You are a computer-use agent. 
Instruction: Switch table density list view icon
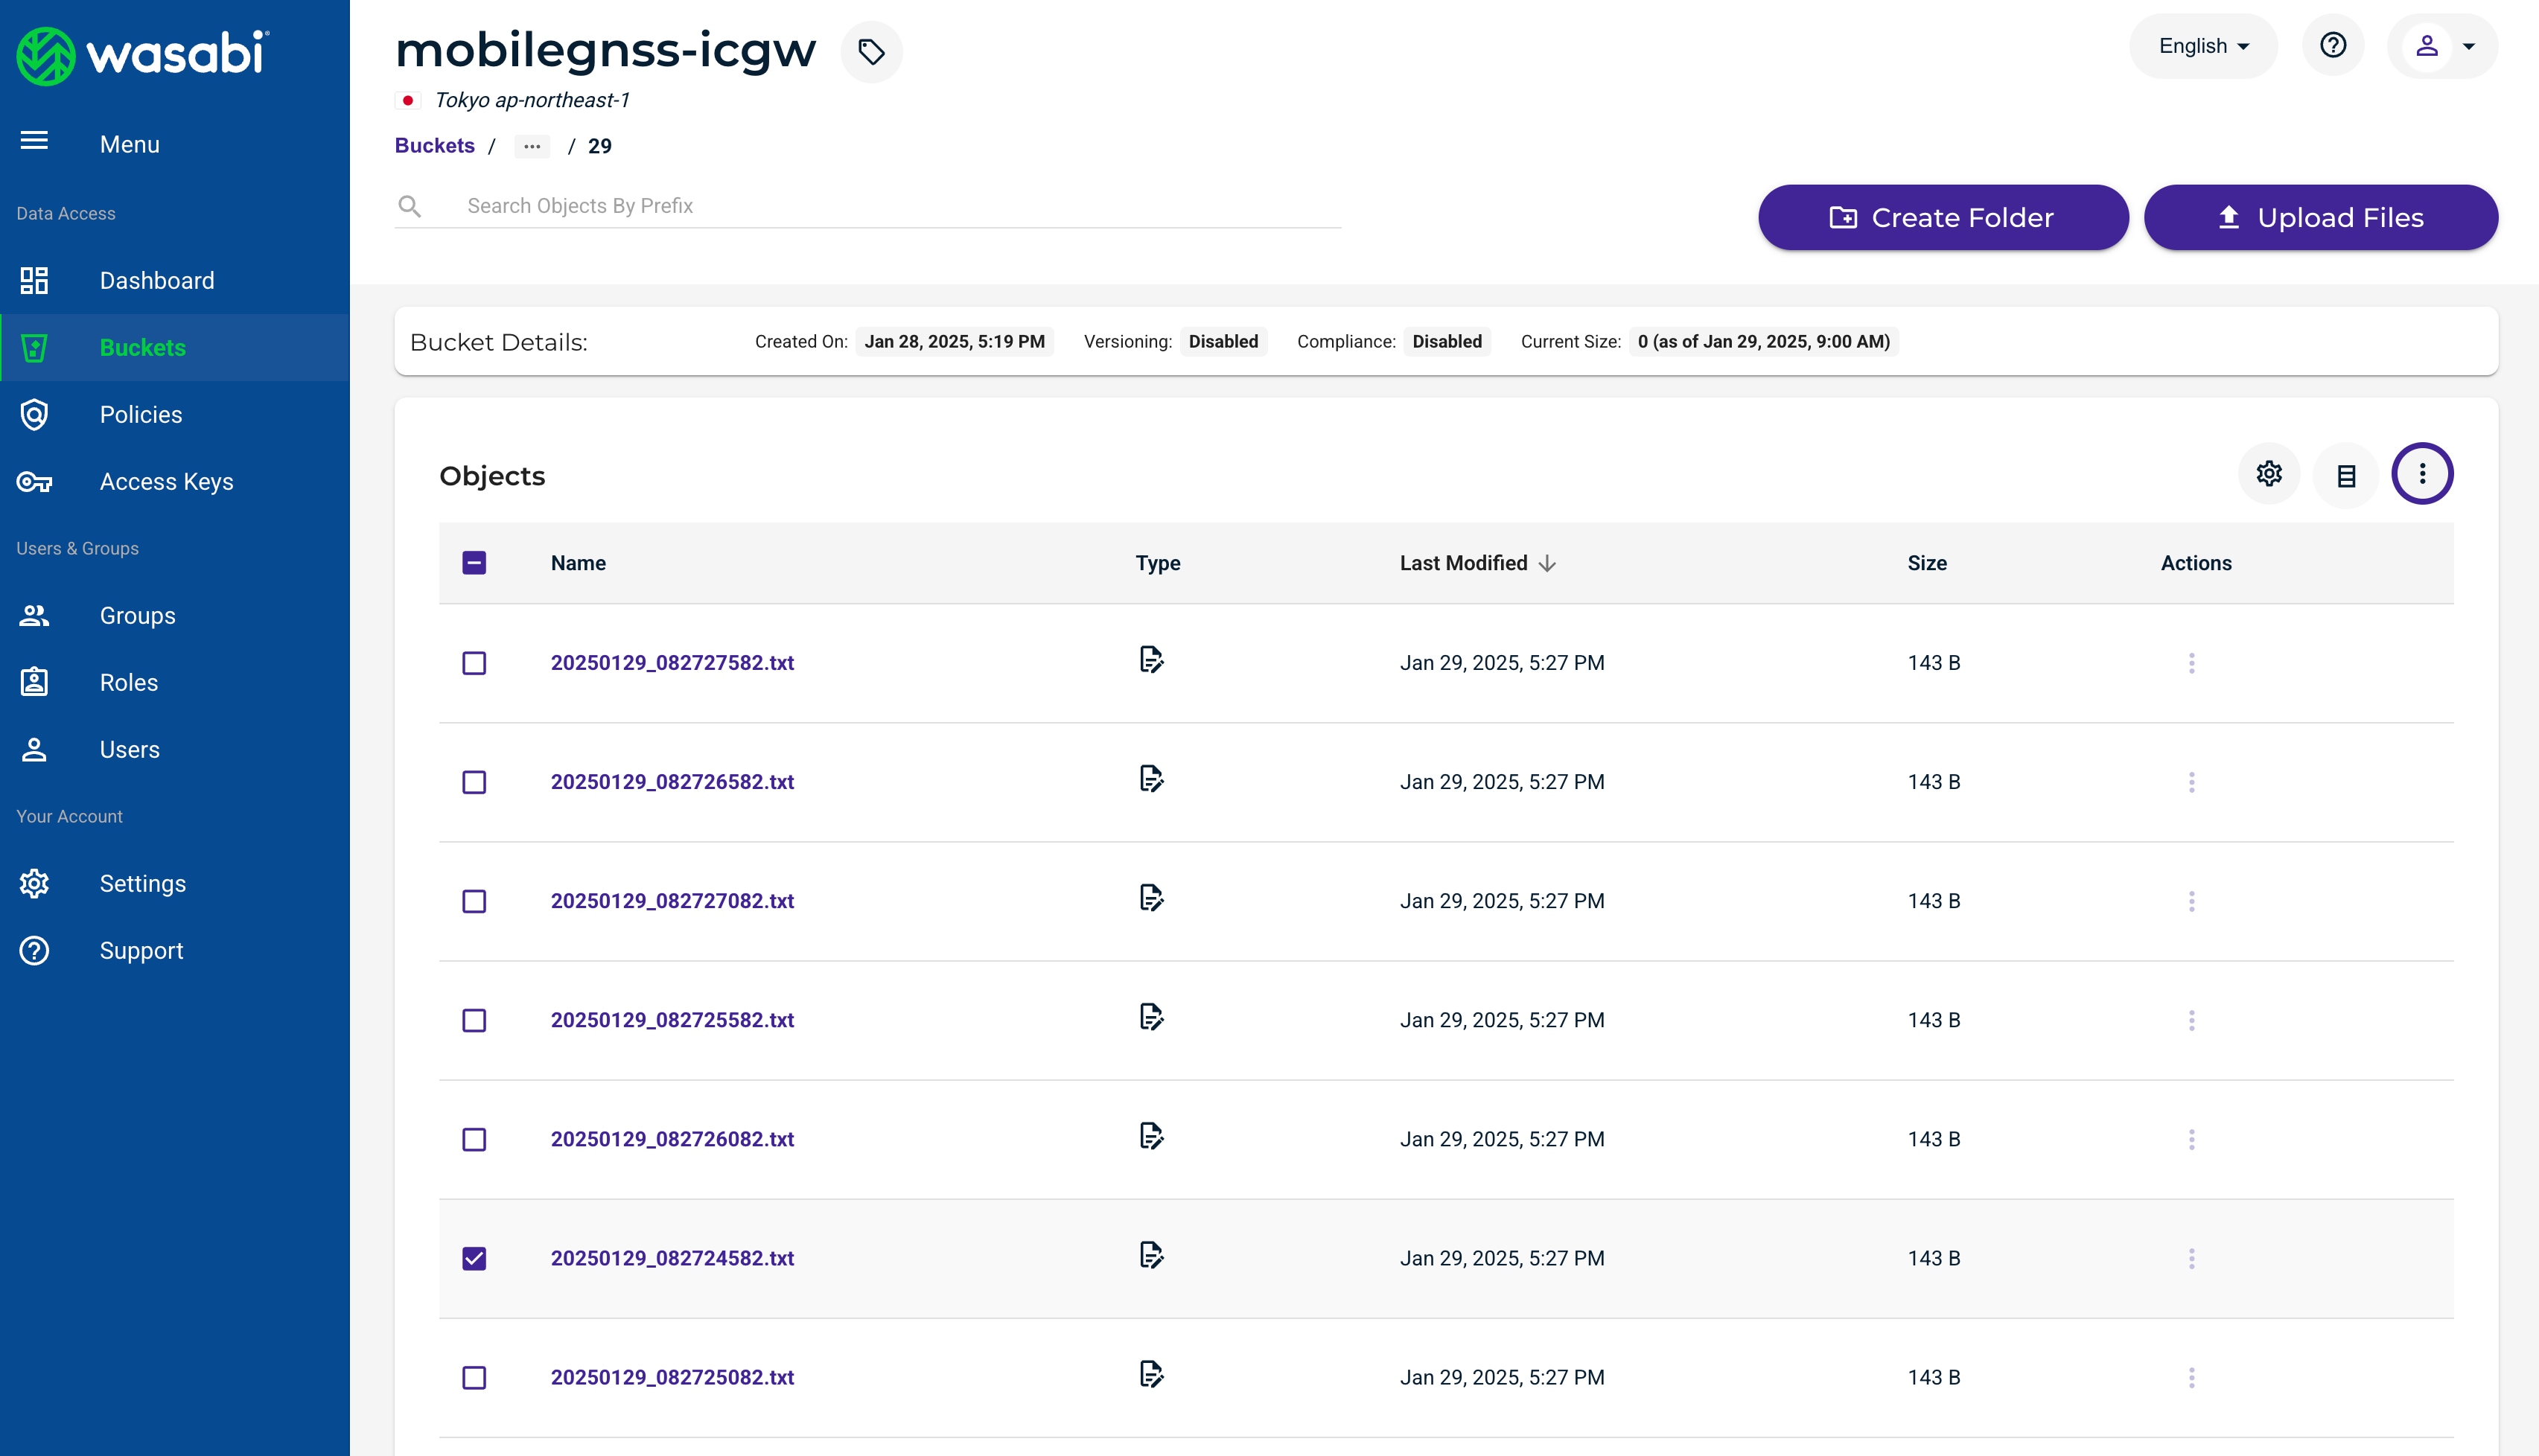pos(2345,475)
